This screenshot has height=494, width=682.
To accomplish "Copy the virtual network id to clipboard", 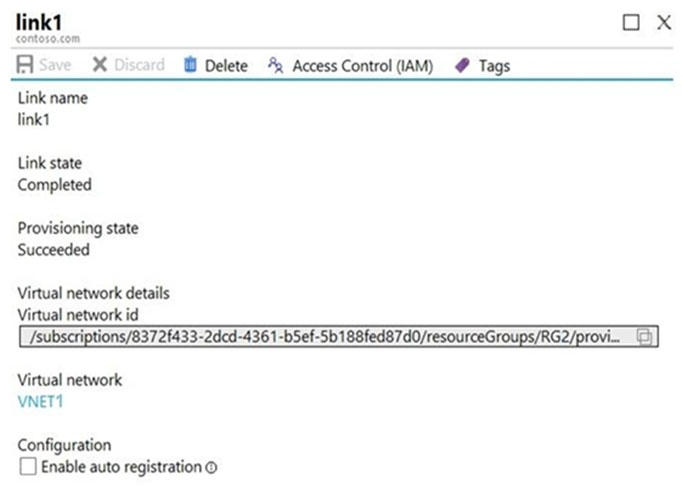I will click(x=645, y=337).
